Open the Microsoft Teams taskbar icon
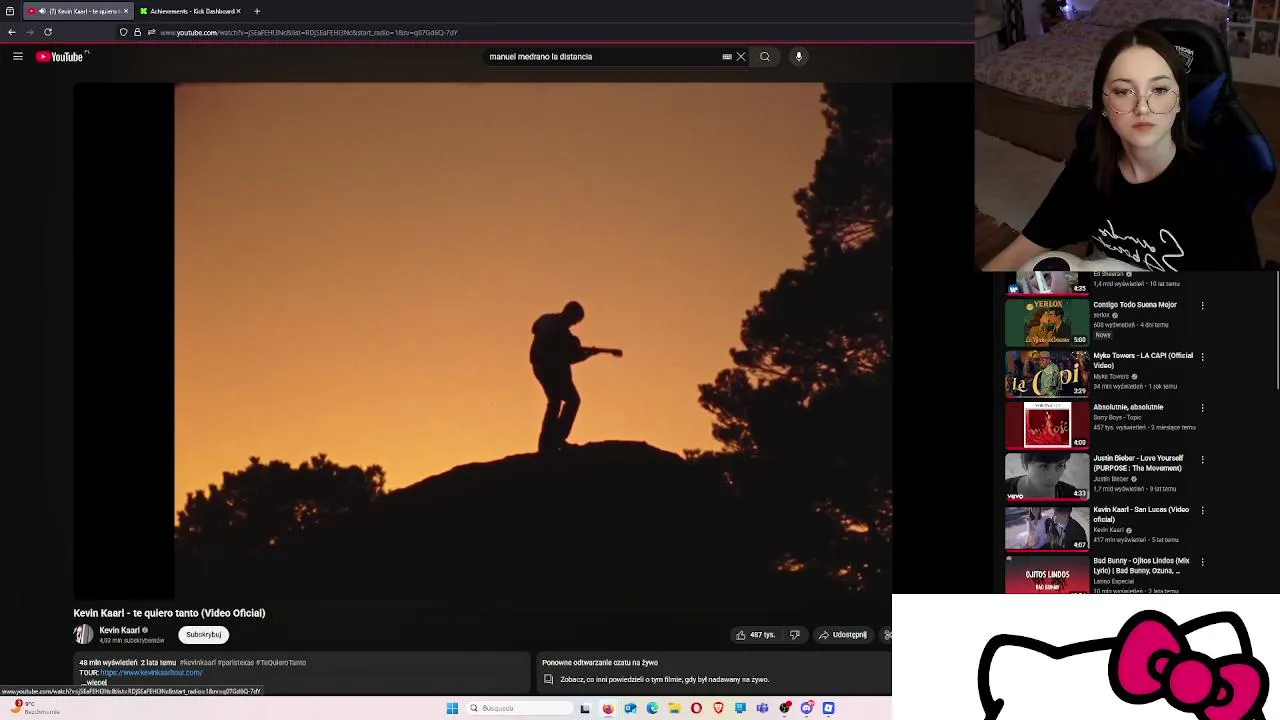 (762, 708)
